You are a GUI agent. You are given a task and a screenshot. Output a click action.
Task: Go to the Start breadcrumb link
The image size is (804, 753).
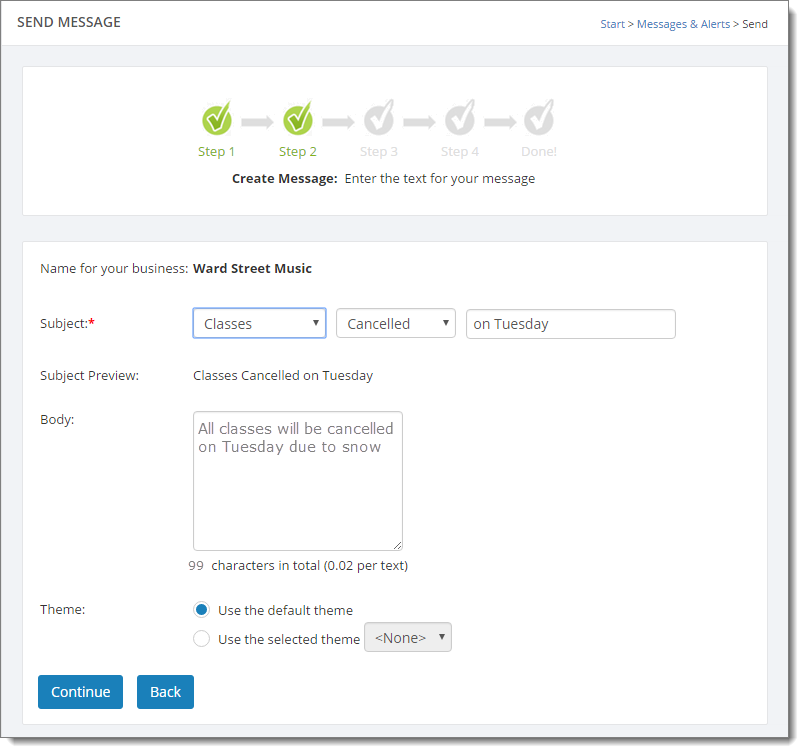click(612, 24)
